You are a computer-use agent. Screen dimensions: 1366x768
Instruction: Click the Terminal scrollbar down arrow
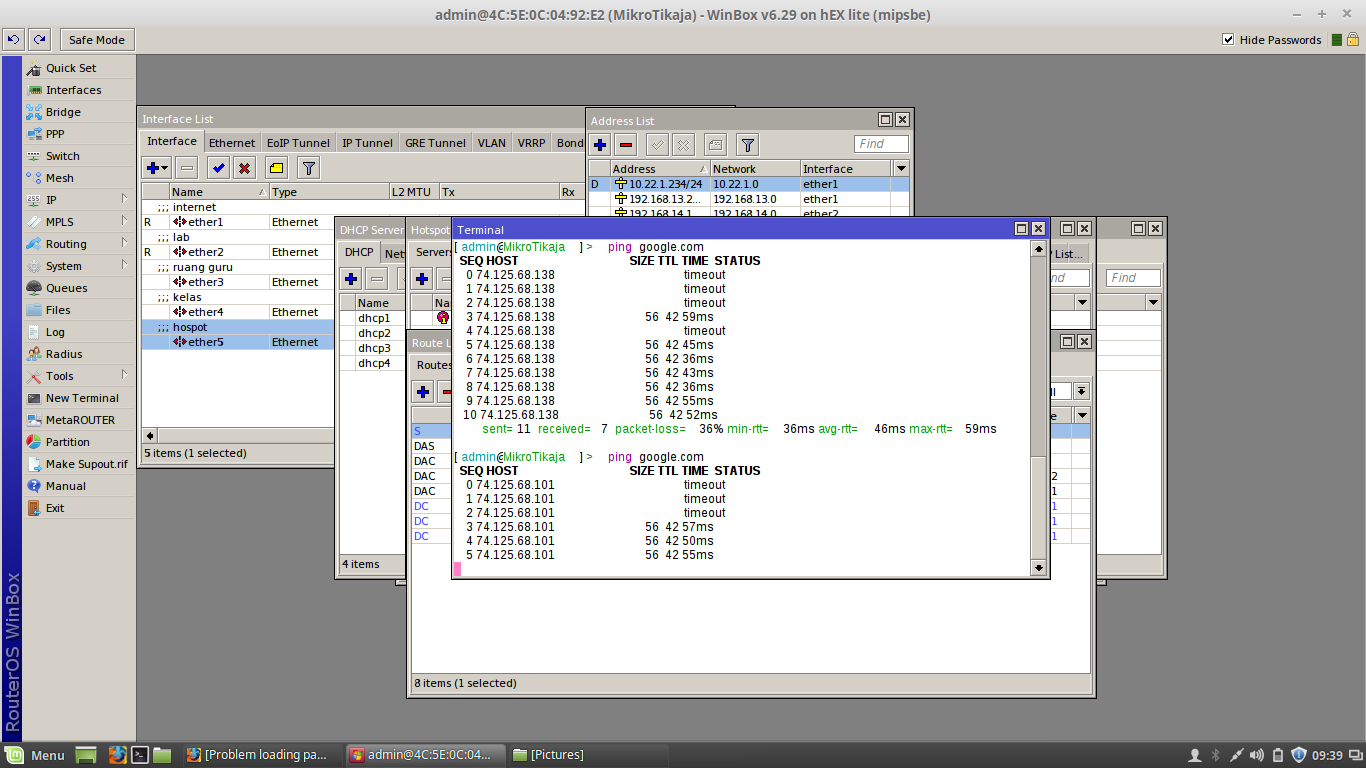click(1038, 568)
